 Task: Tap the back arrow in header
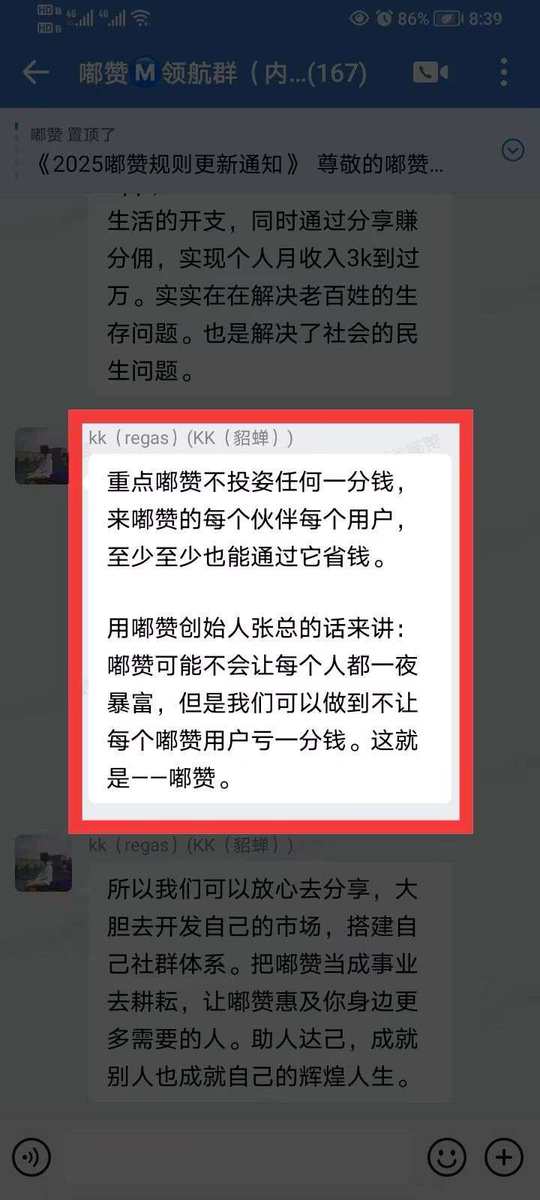coord(36,73)
